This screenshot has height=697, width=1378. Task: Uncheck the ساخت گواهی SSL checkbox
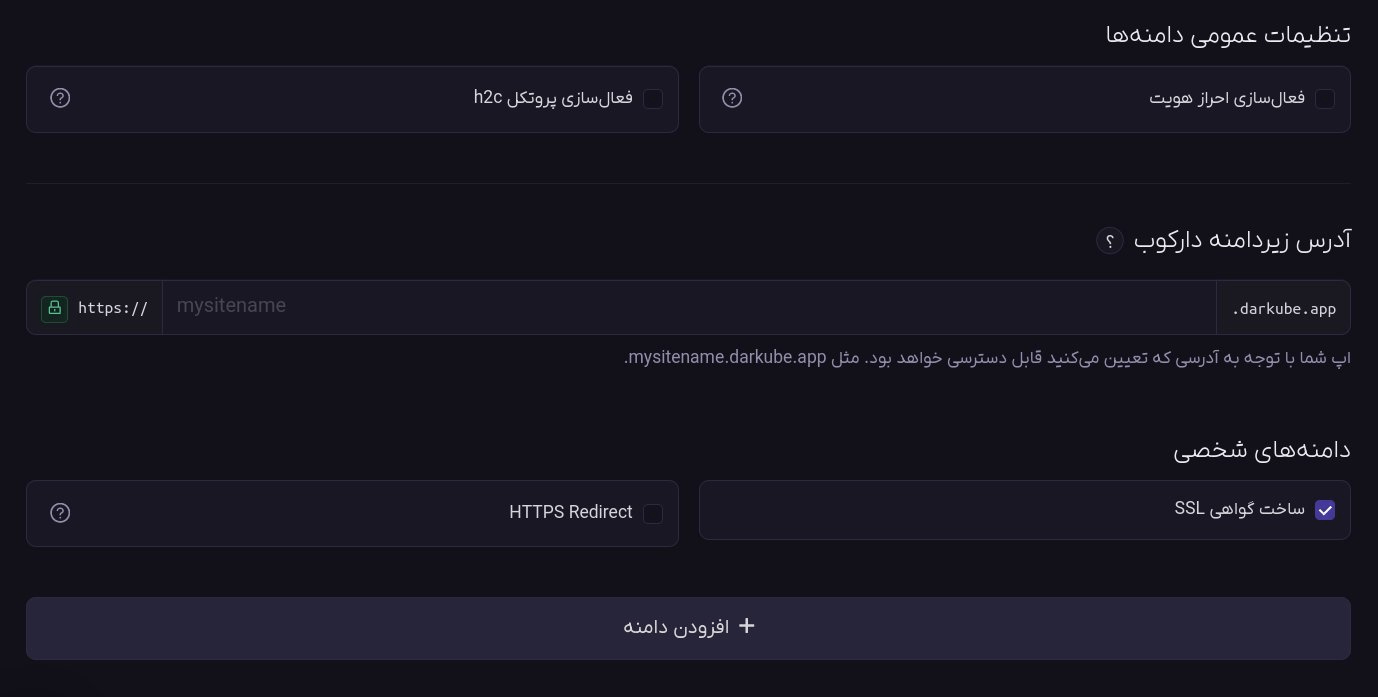1325,510
